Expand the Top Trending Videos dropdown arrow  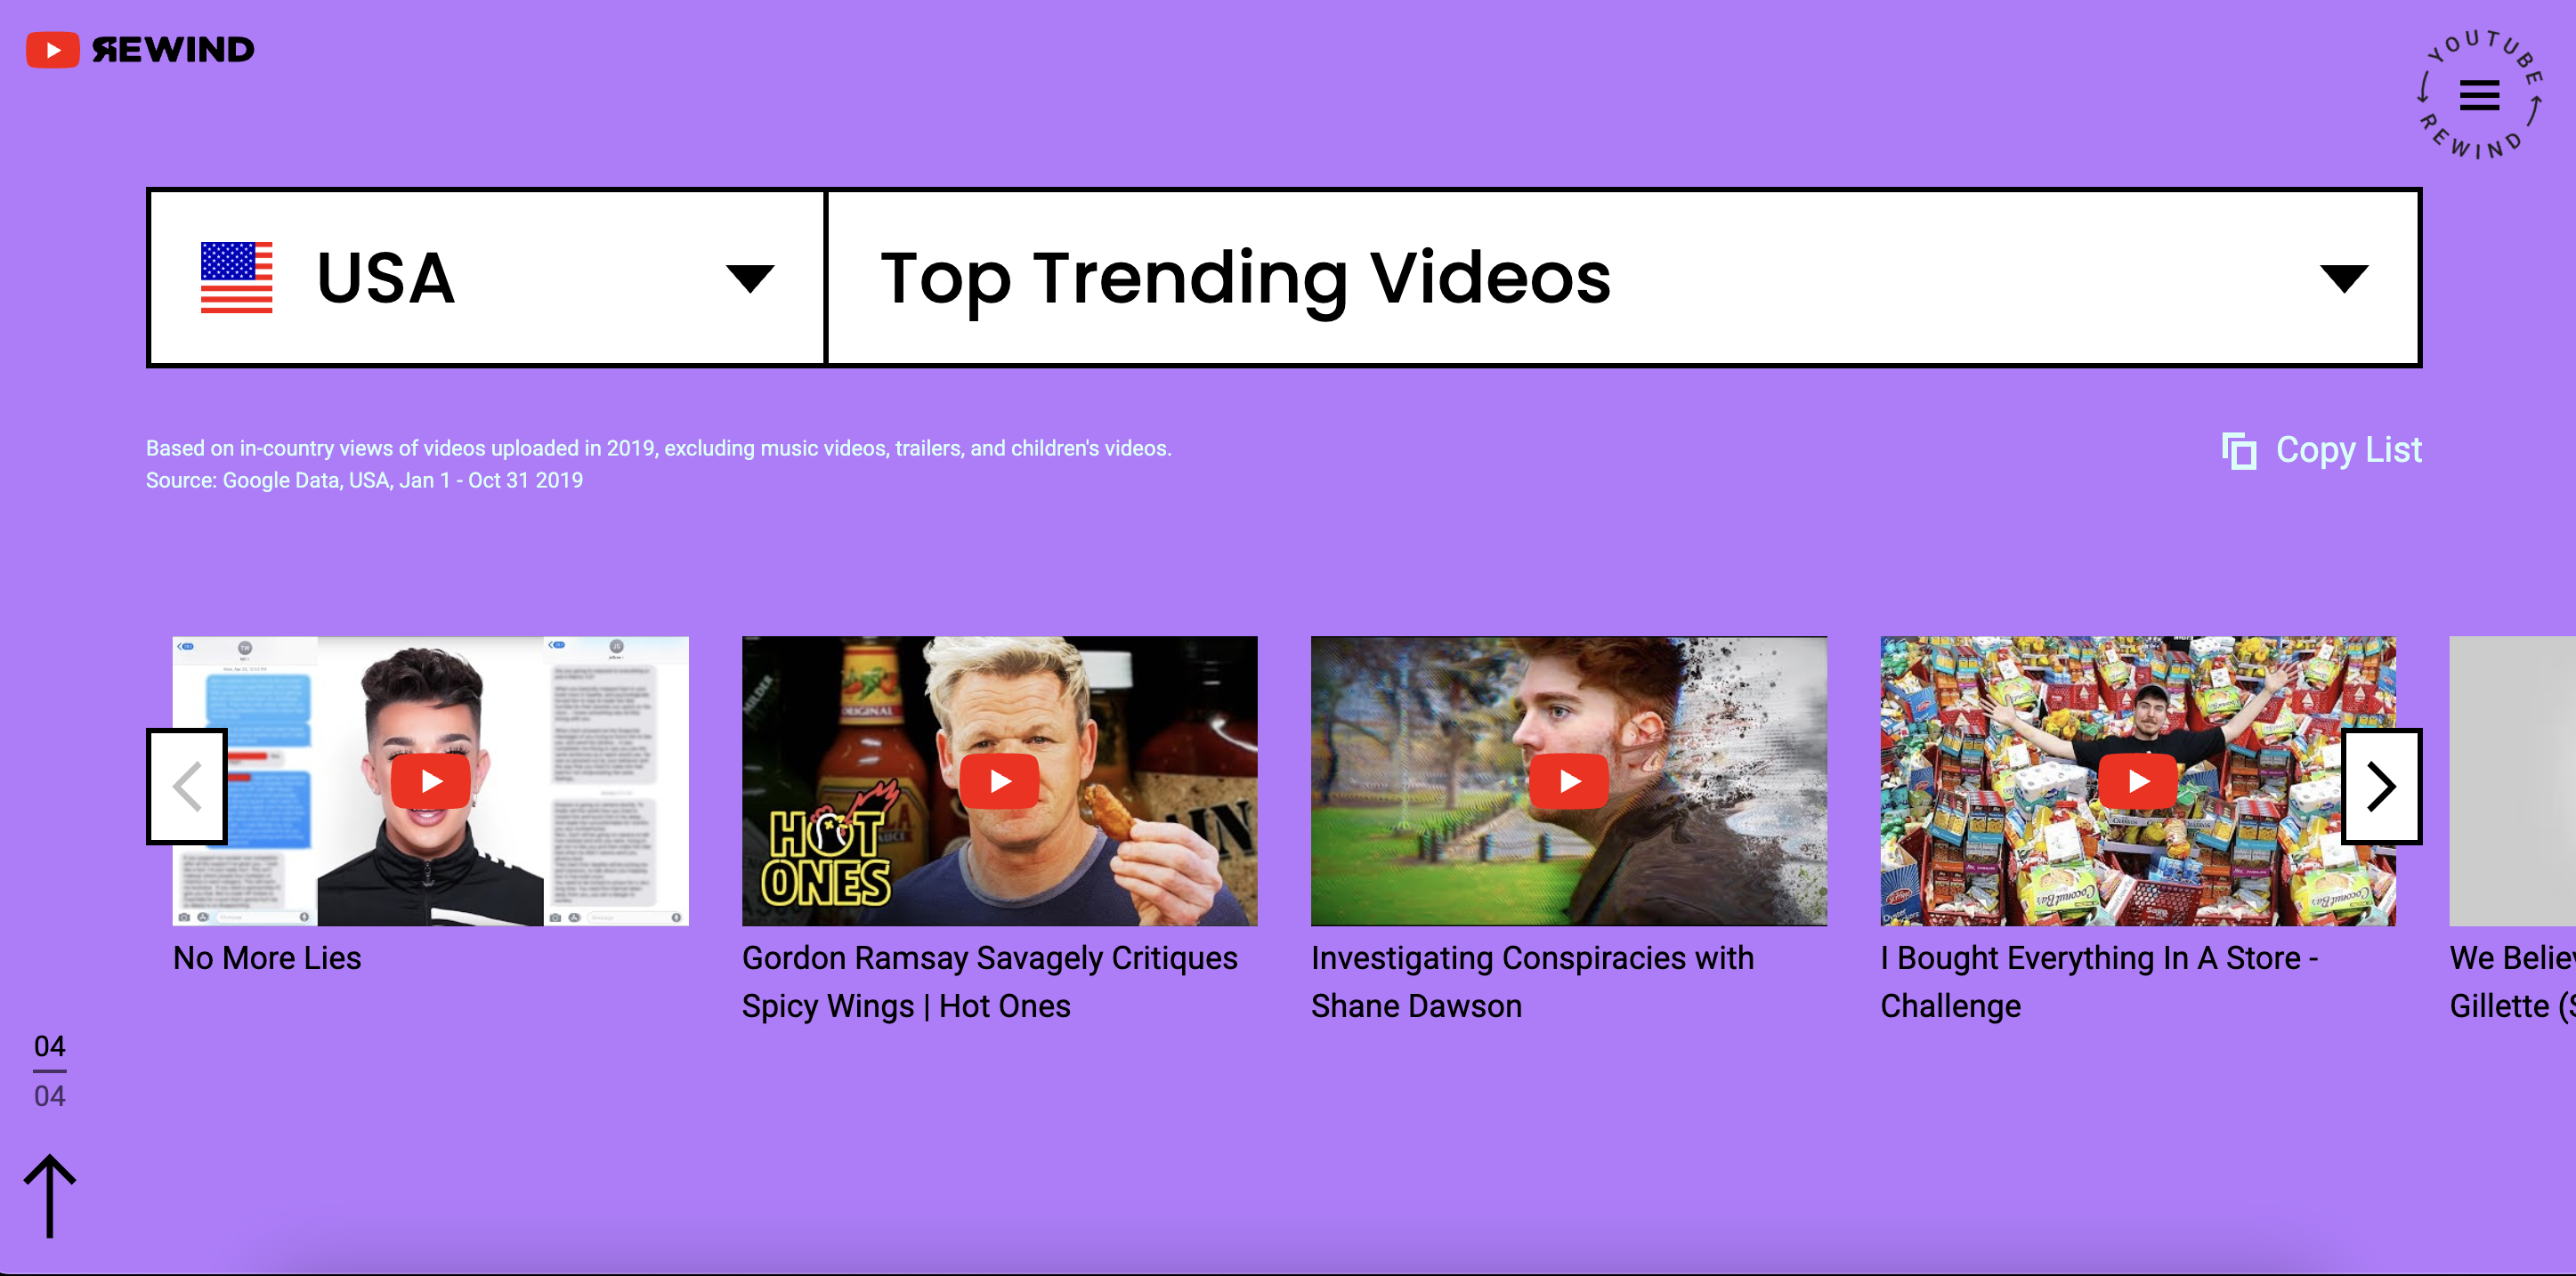pos(2343,277)
